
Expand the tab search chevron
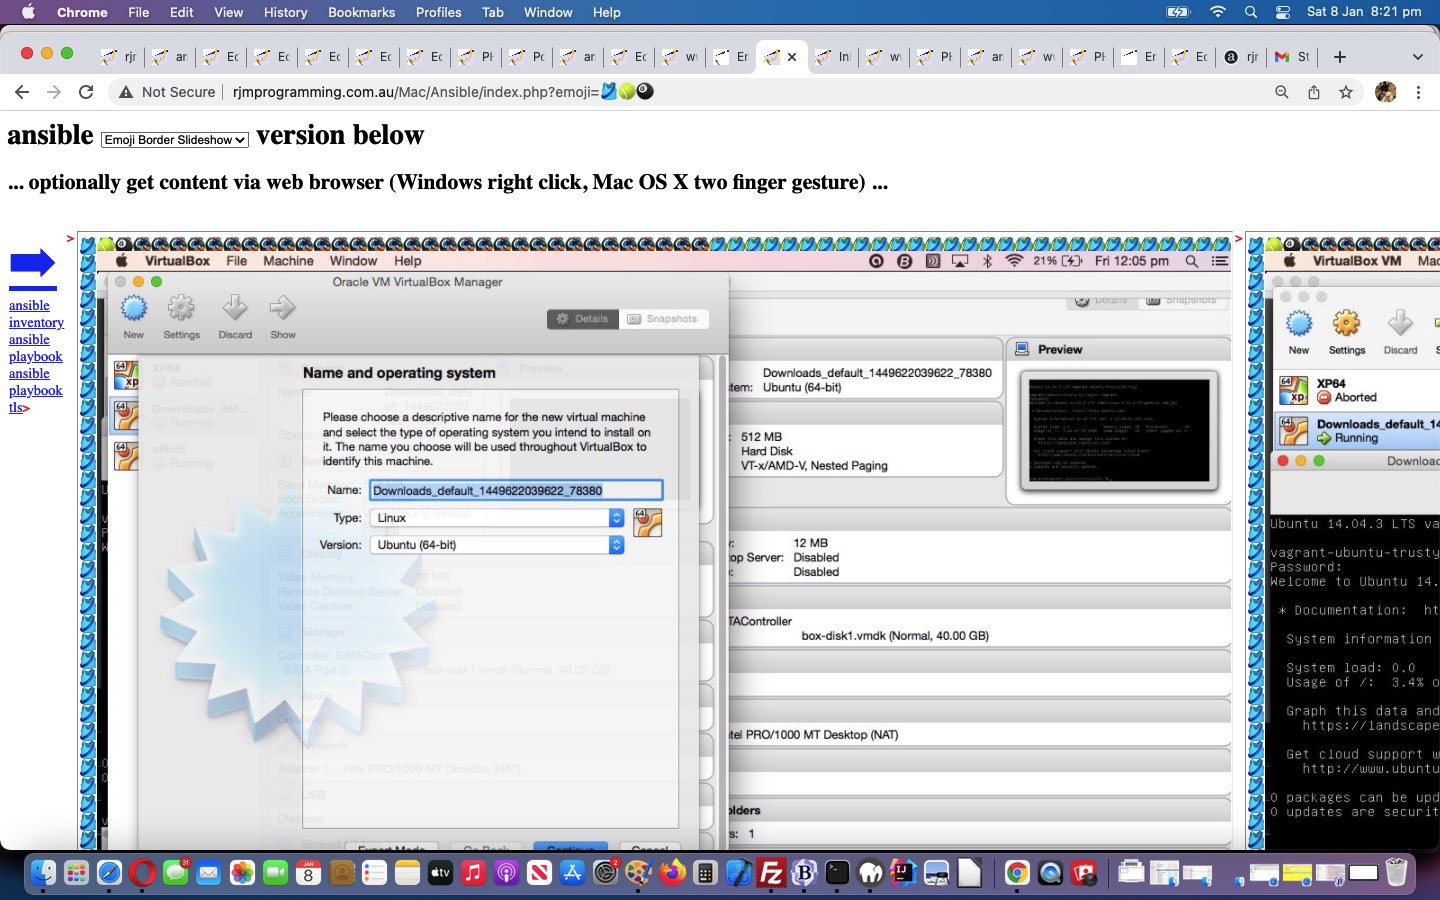click(1417, 57)
